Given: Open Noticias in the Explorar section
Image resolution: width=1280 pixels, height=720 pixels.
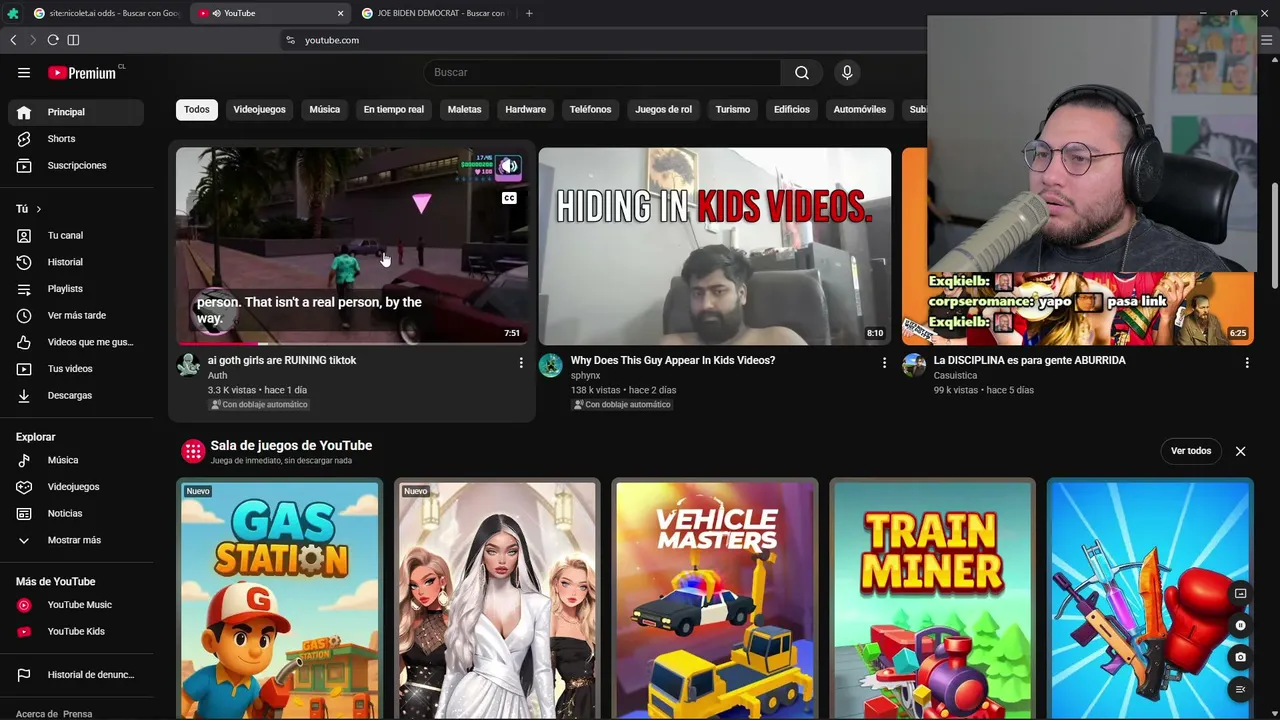Looking at the screenshot, I should (x=76, y=513).
